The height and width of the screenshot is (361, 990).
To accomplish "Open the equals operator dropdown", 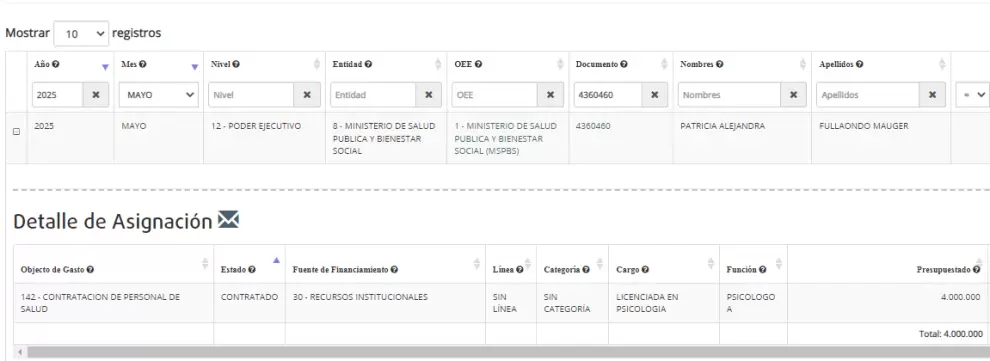I will pos(972,95).
